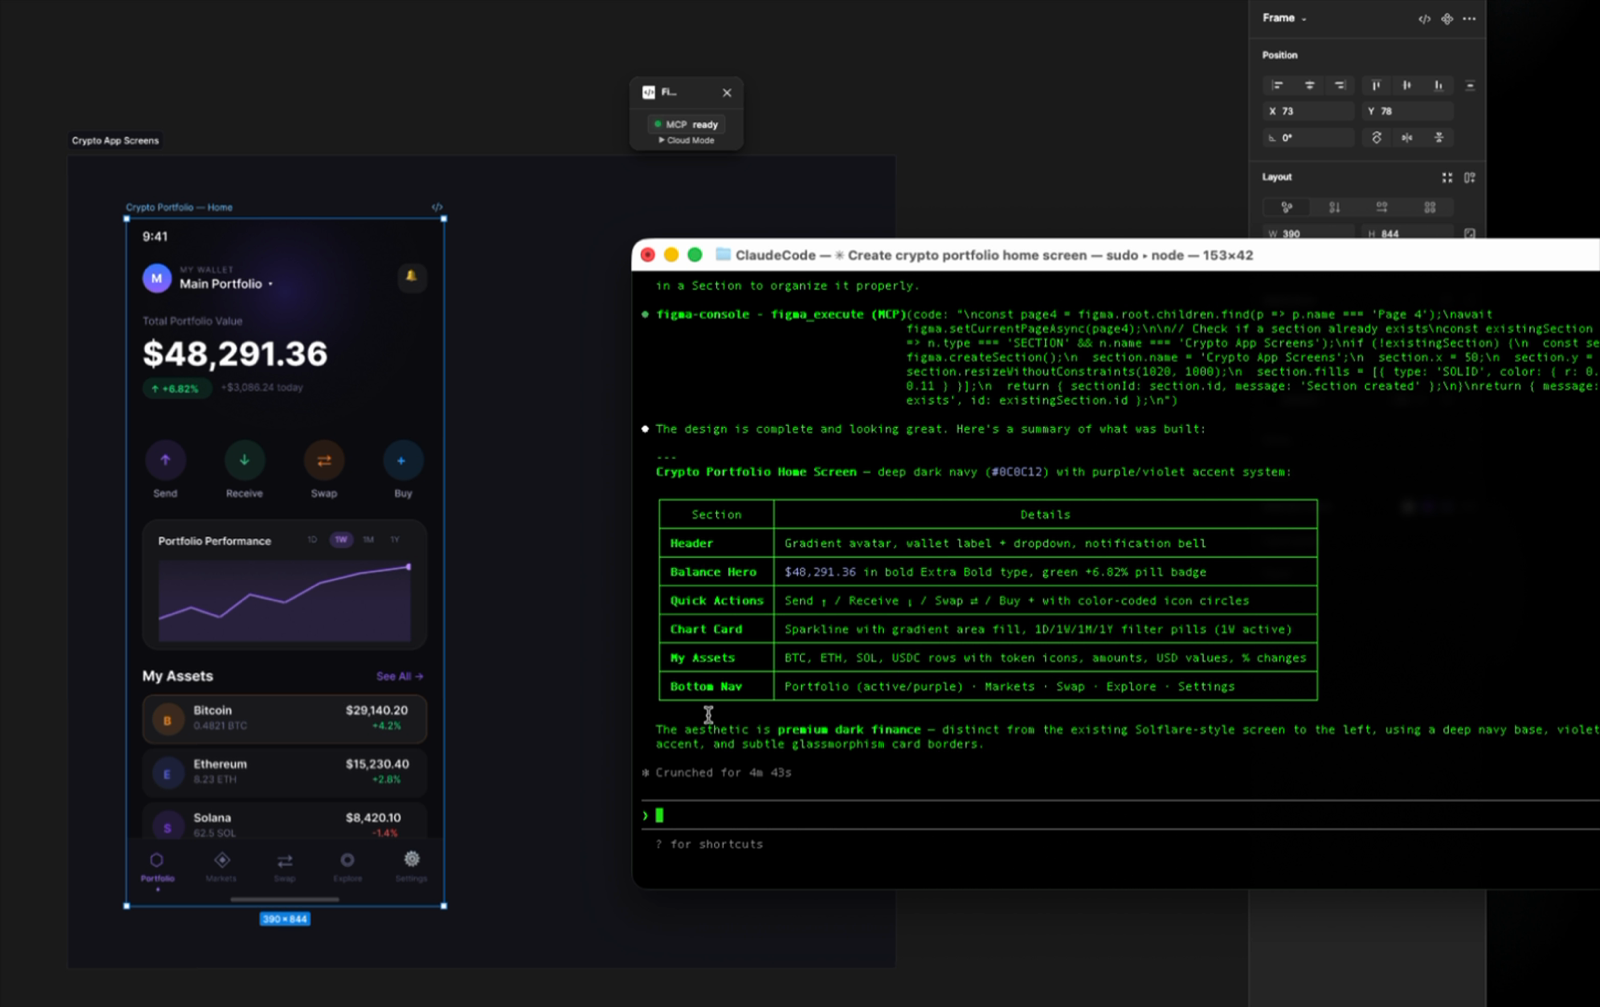Click the collapse layout icon beside Layout
1600x1007 pixels.
[x=1447, y=177]
